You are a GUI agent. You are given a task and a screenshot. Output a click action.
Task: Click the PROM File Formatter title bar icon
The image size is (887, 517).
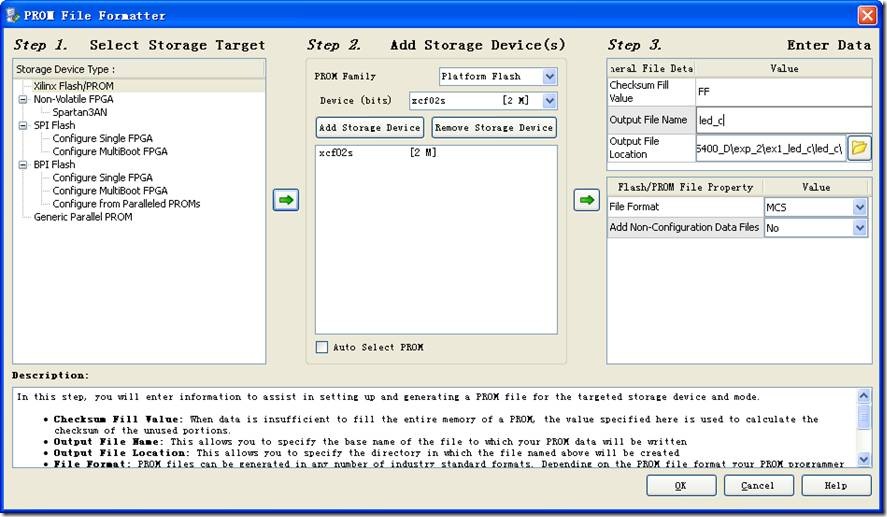coord(12,15)
